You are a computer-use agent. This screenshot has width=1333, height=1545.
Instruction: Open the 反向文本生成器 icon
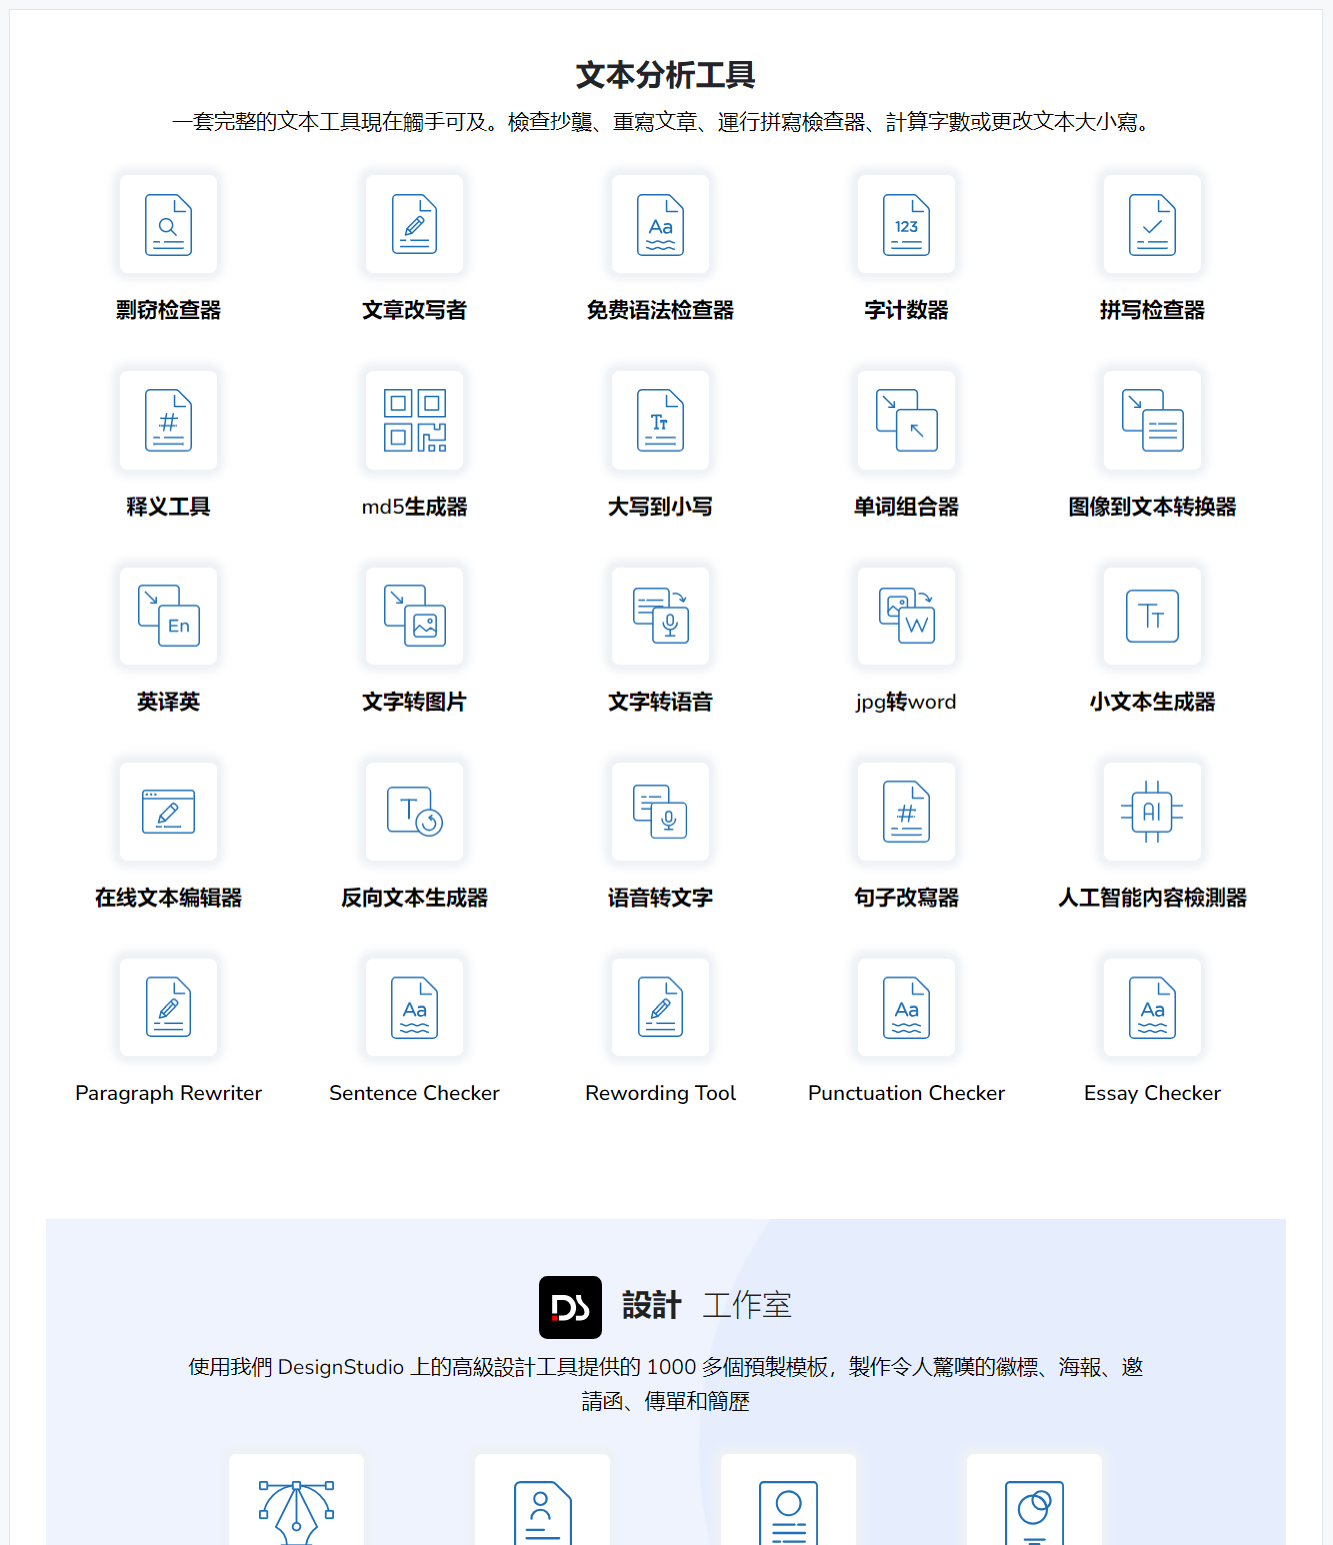[x=414, y=812]
